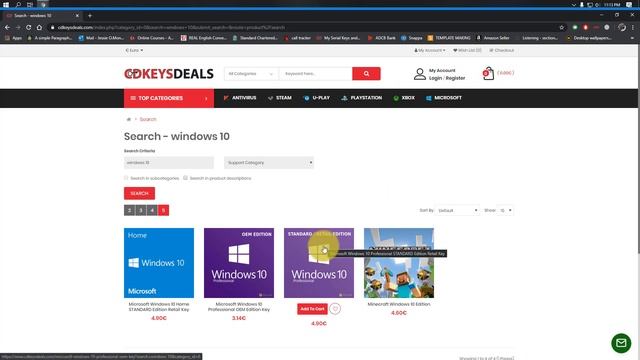This screenshot has width=640, height=360.
Task: Click the Add To Cart button
Action: click(x=312, y=309)
